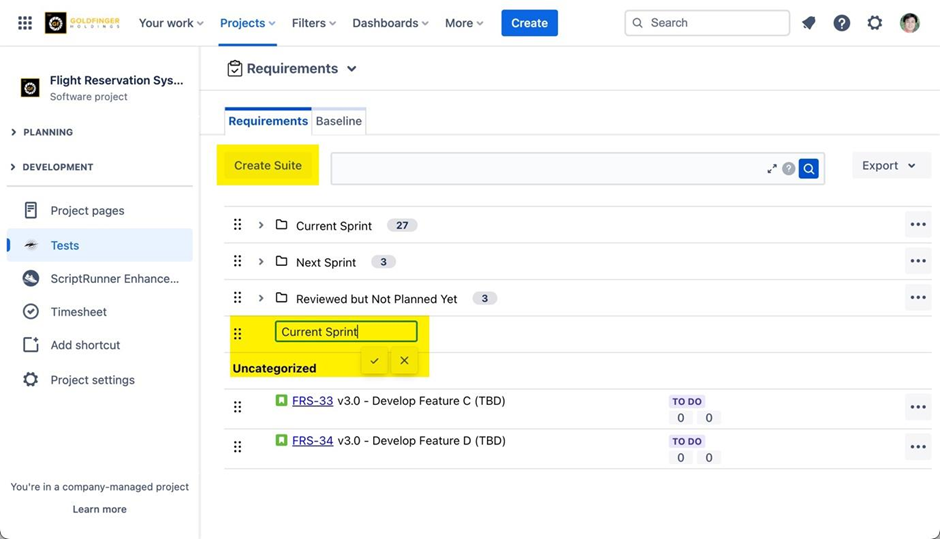Image resolution: width=940 pixels, height=539 pixels.
Task: Expand the Next Sprint folder
Action: click(x=261, y=262)
